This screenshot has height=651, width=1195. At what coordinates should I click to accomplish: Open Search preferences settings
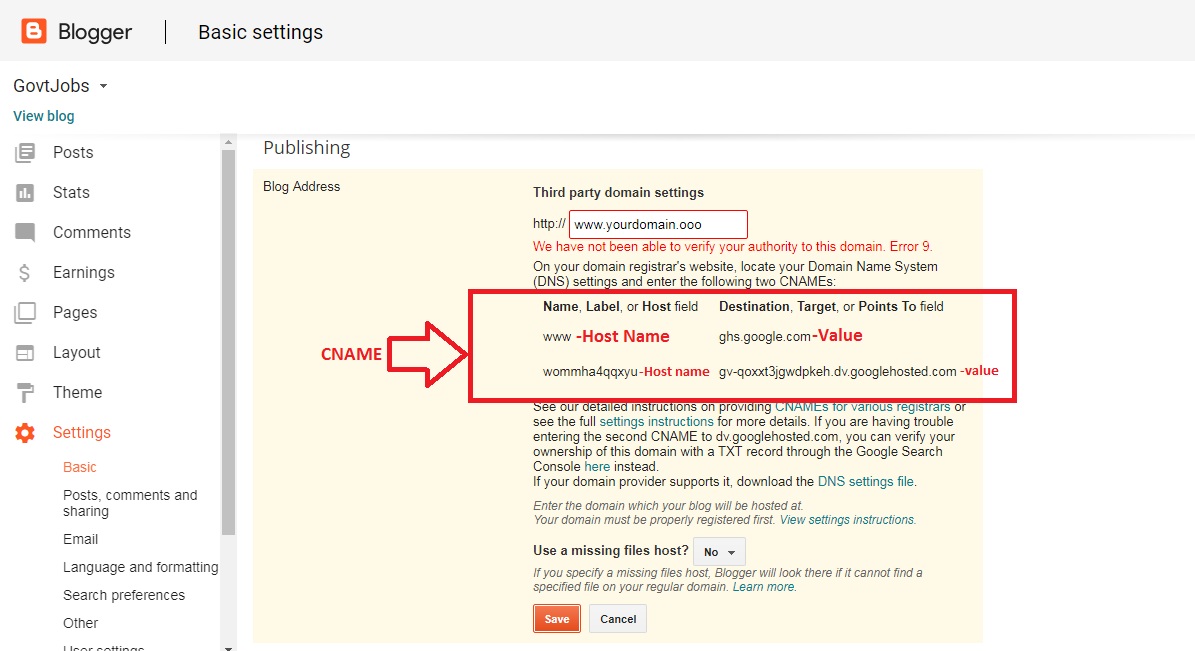click(123, 595)
